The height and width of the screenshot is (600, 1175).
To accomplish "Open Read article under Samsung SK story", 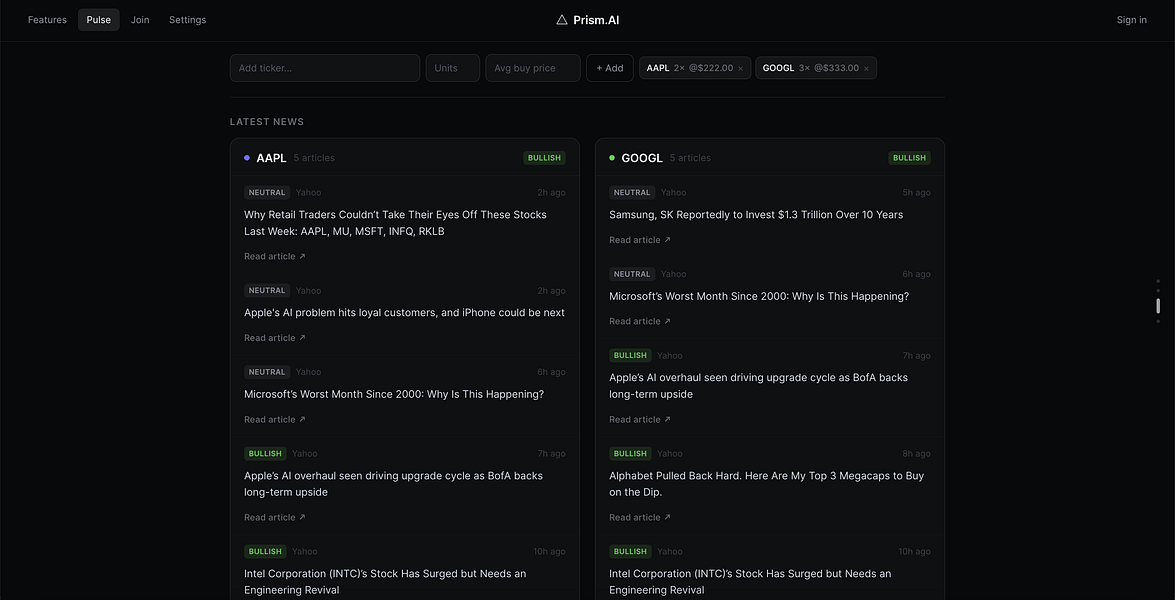I will click(x=640, y=240).
